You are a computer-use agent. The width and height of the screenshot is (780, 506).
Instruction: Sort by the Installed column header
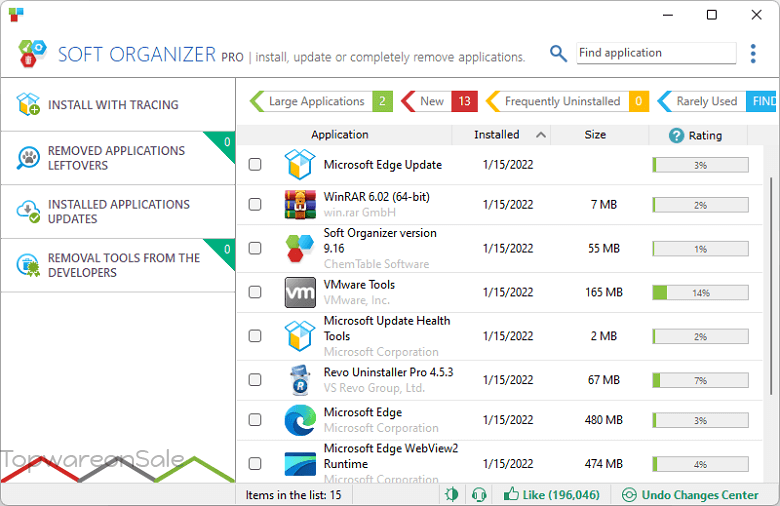501,135
